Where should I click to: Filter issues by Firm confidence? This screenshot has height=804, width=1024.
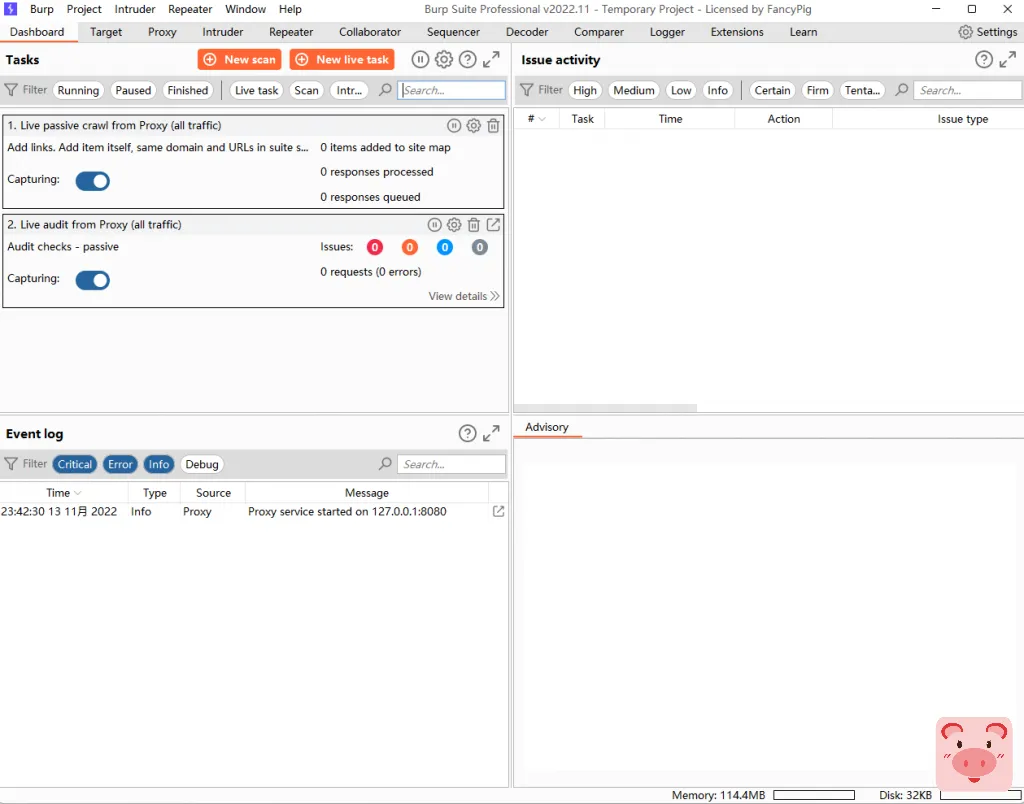pyautogui.click(x=818, y=90)
